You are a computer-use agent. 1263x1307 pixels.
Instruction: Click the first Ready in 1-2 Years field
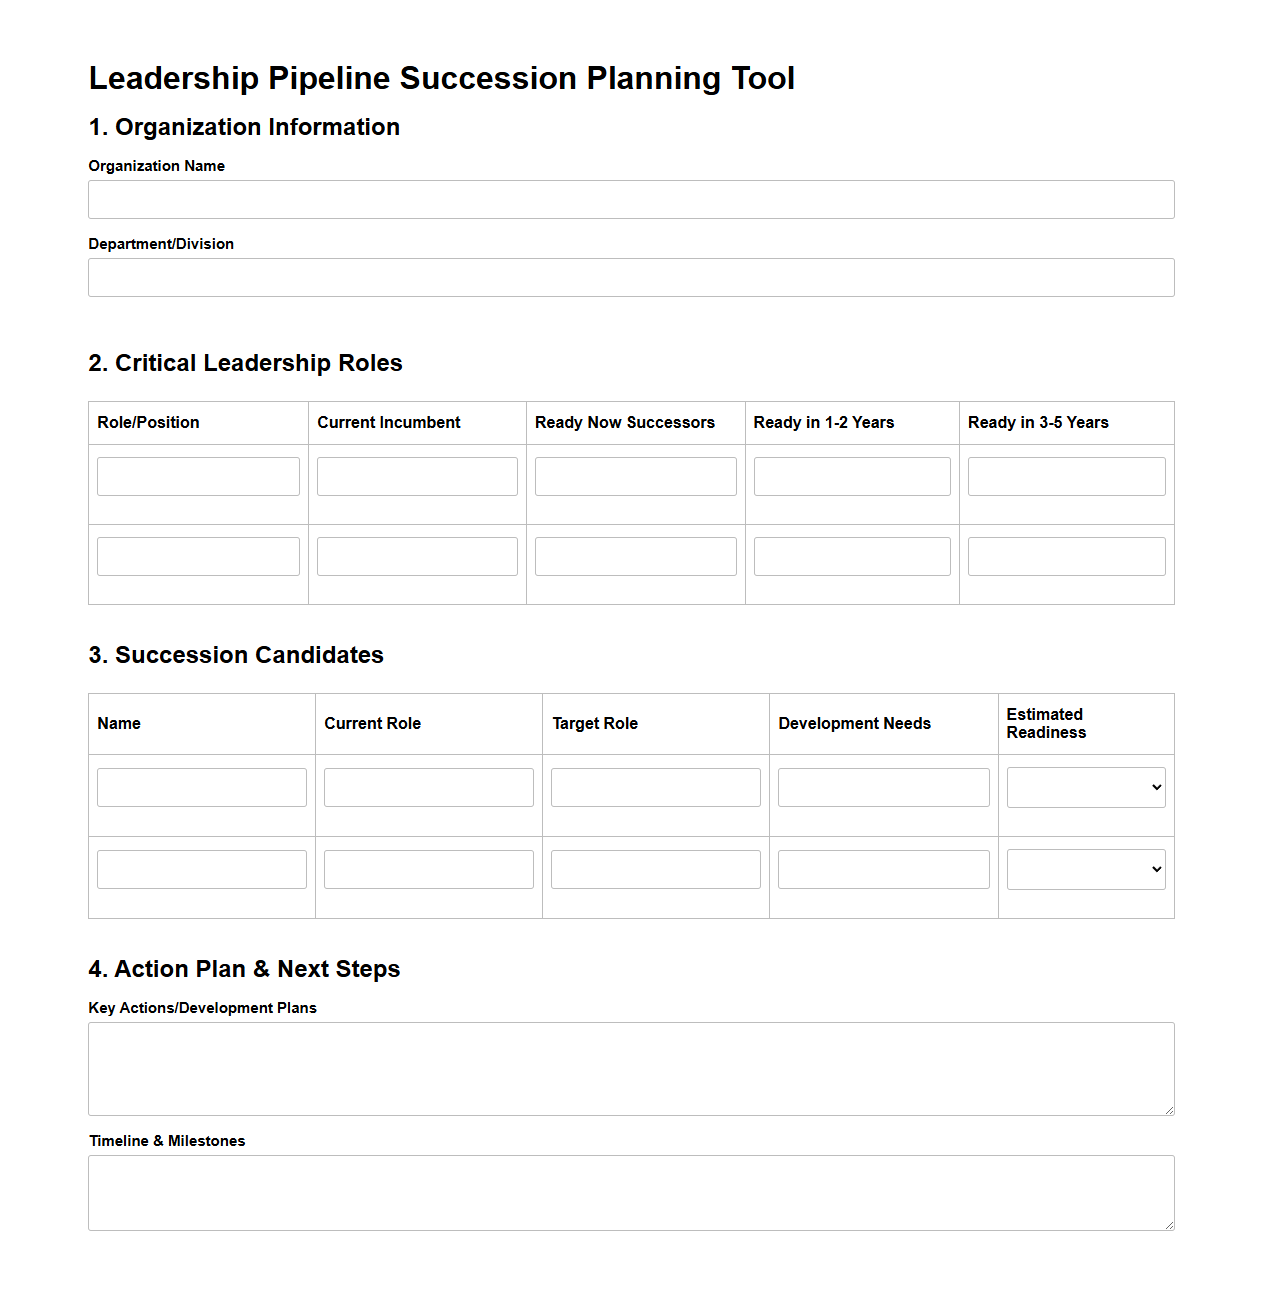click(x=851, y=476)
